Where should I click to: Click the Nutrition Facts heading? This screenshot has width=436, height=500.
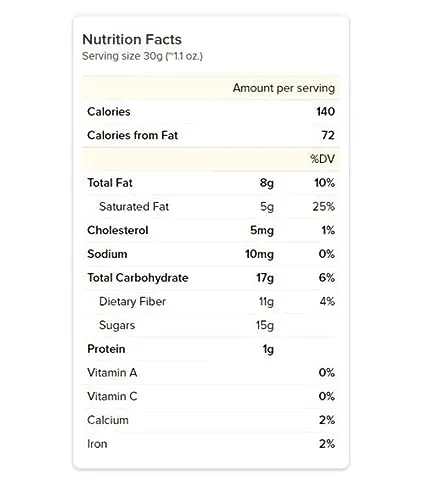tap(132, 39)
